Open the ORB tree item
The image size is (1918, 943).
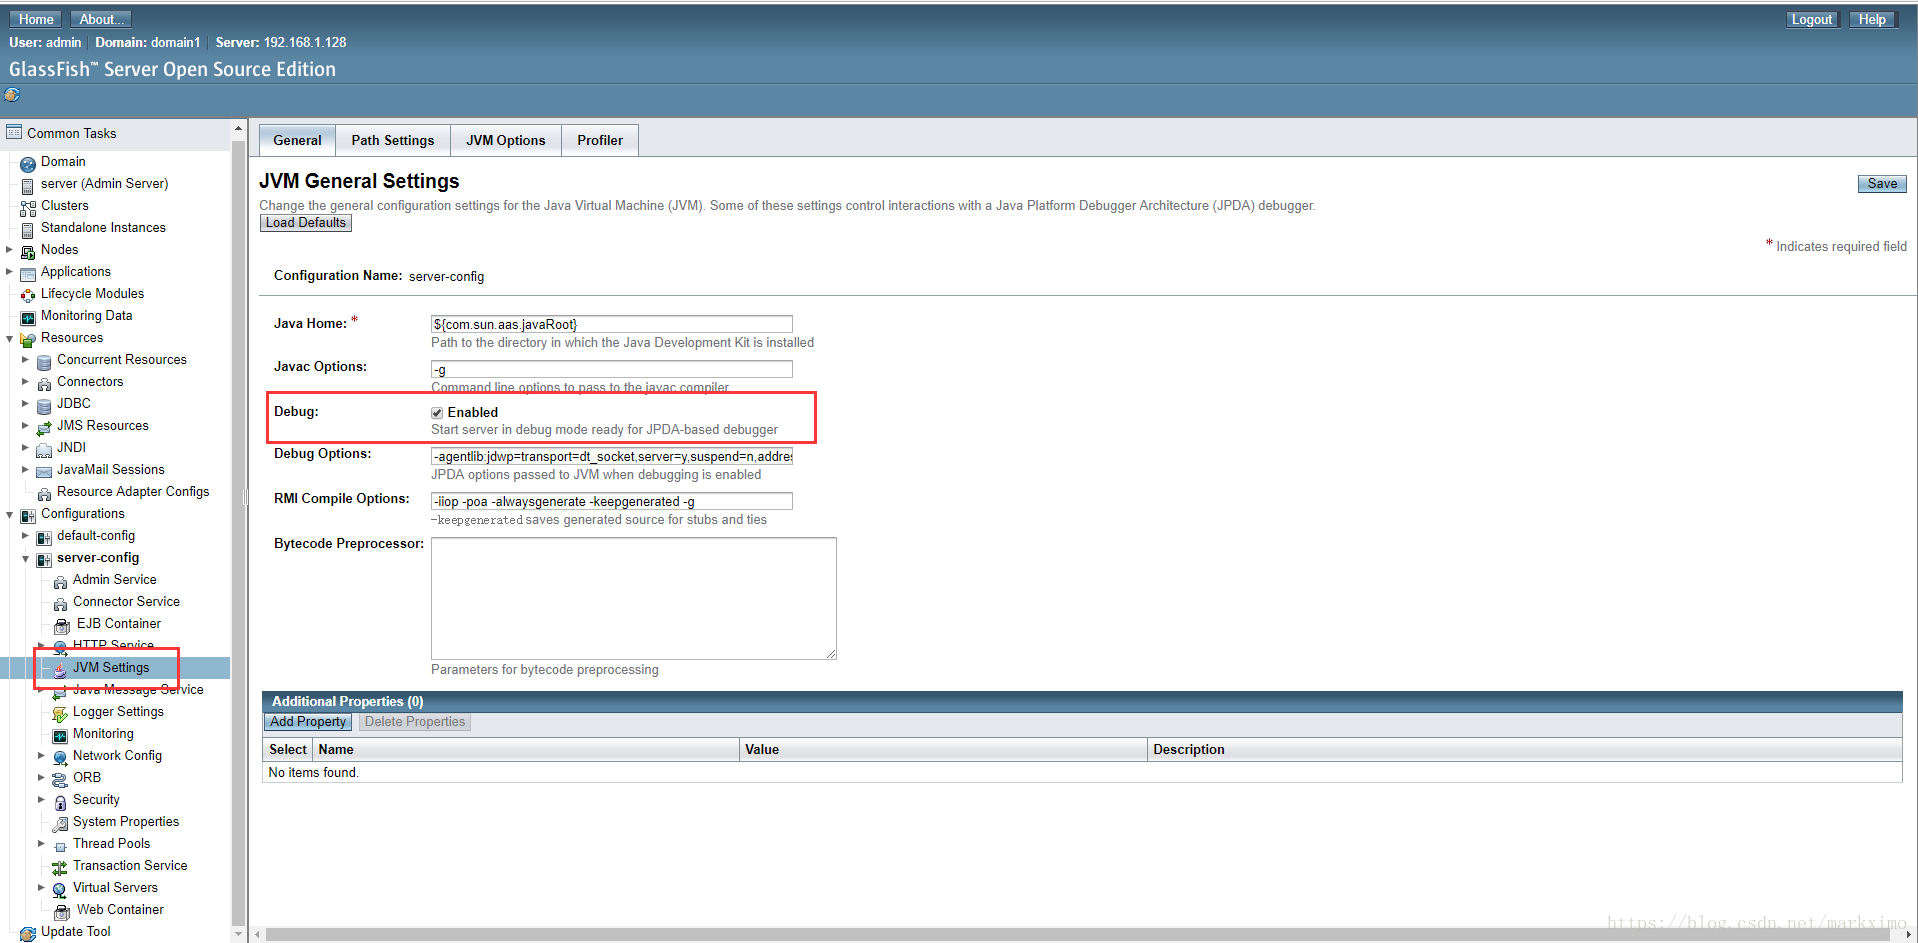click(87, 778)
